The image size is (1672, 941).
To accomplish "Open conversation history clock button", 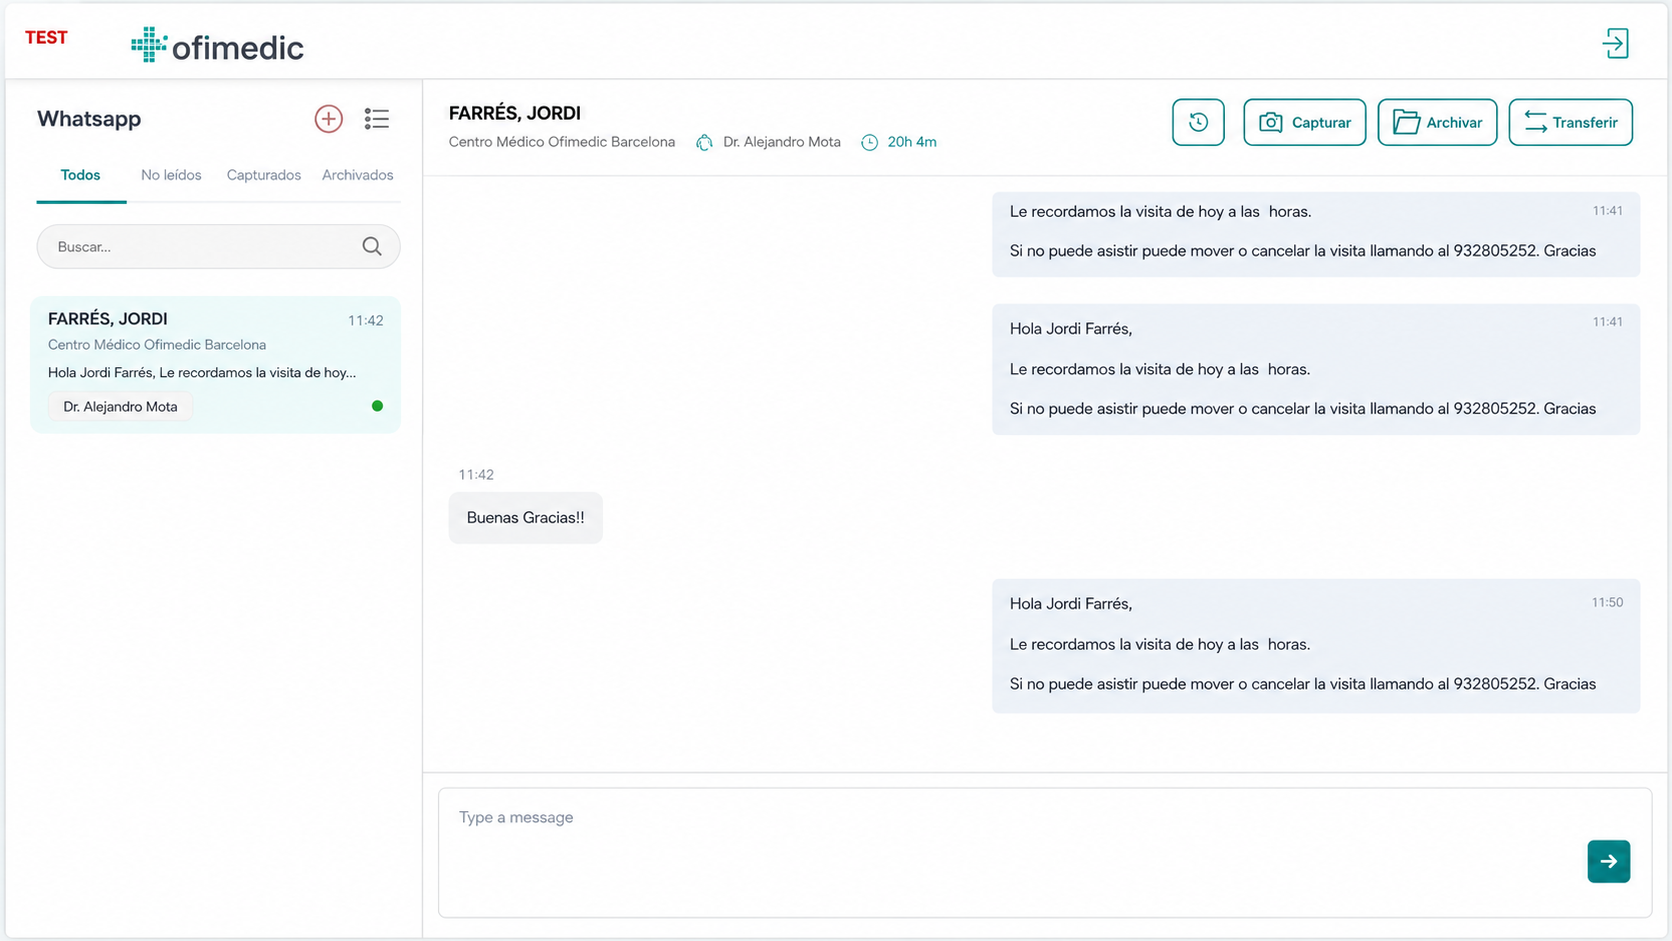I will click(x=1198, y=122).
